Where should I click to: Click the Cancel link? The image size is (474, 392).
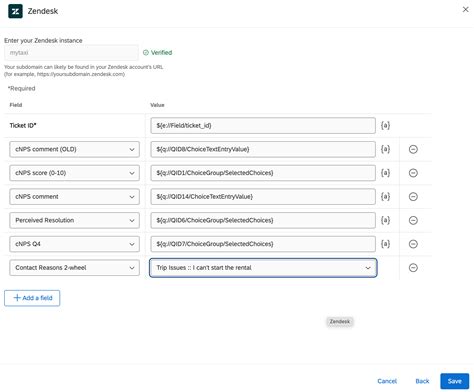[x=387, y=381]
